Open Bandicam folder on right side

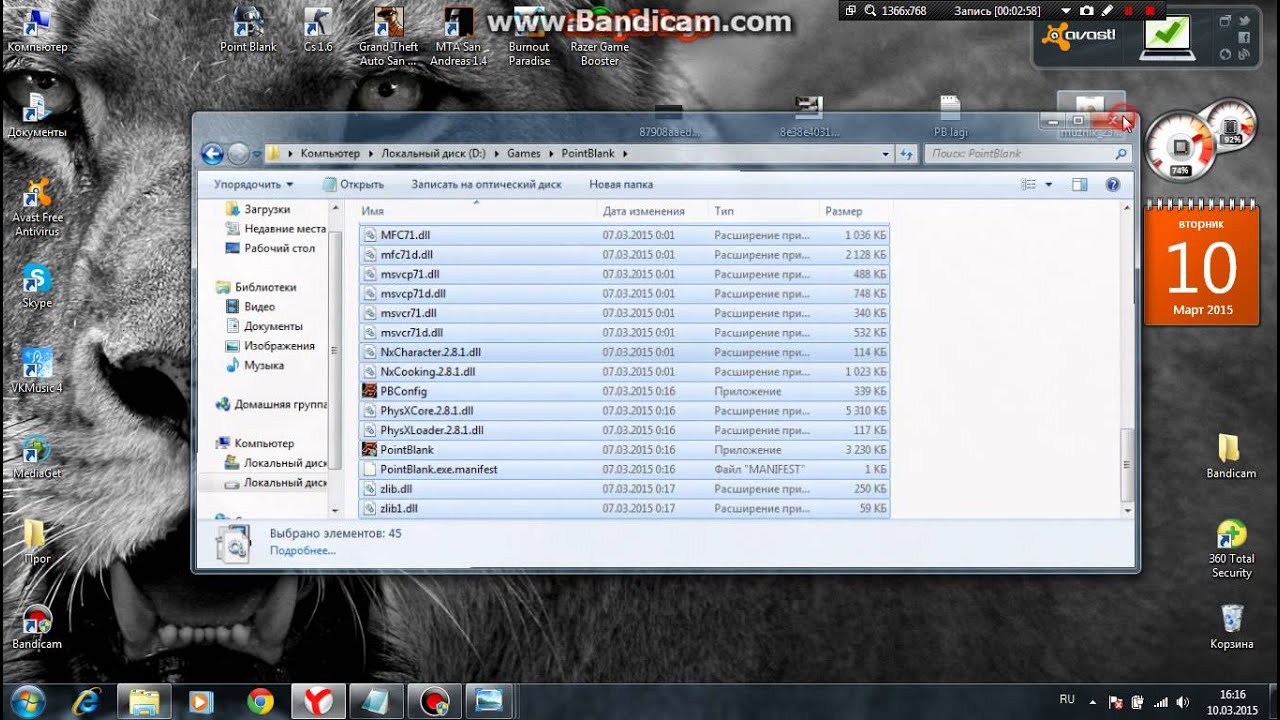click(1231, 456)
